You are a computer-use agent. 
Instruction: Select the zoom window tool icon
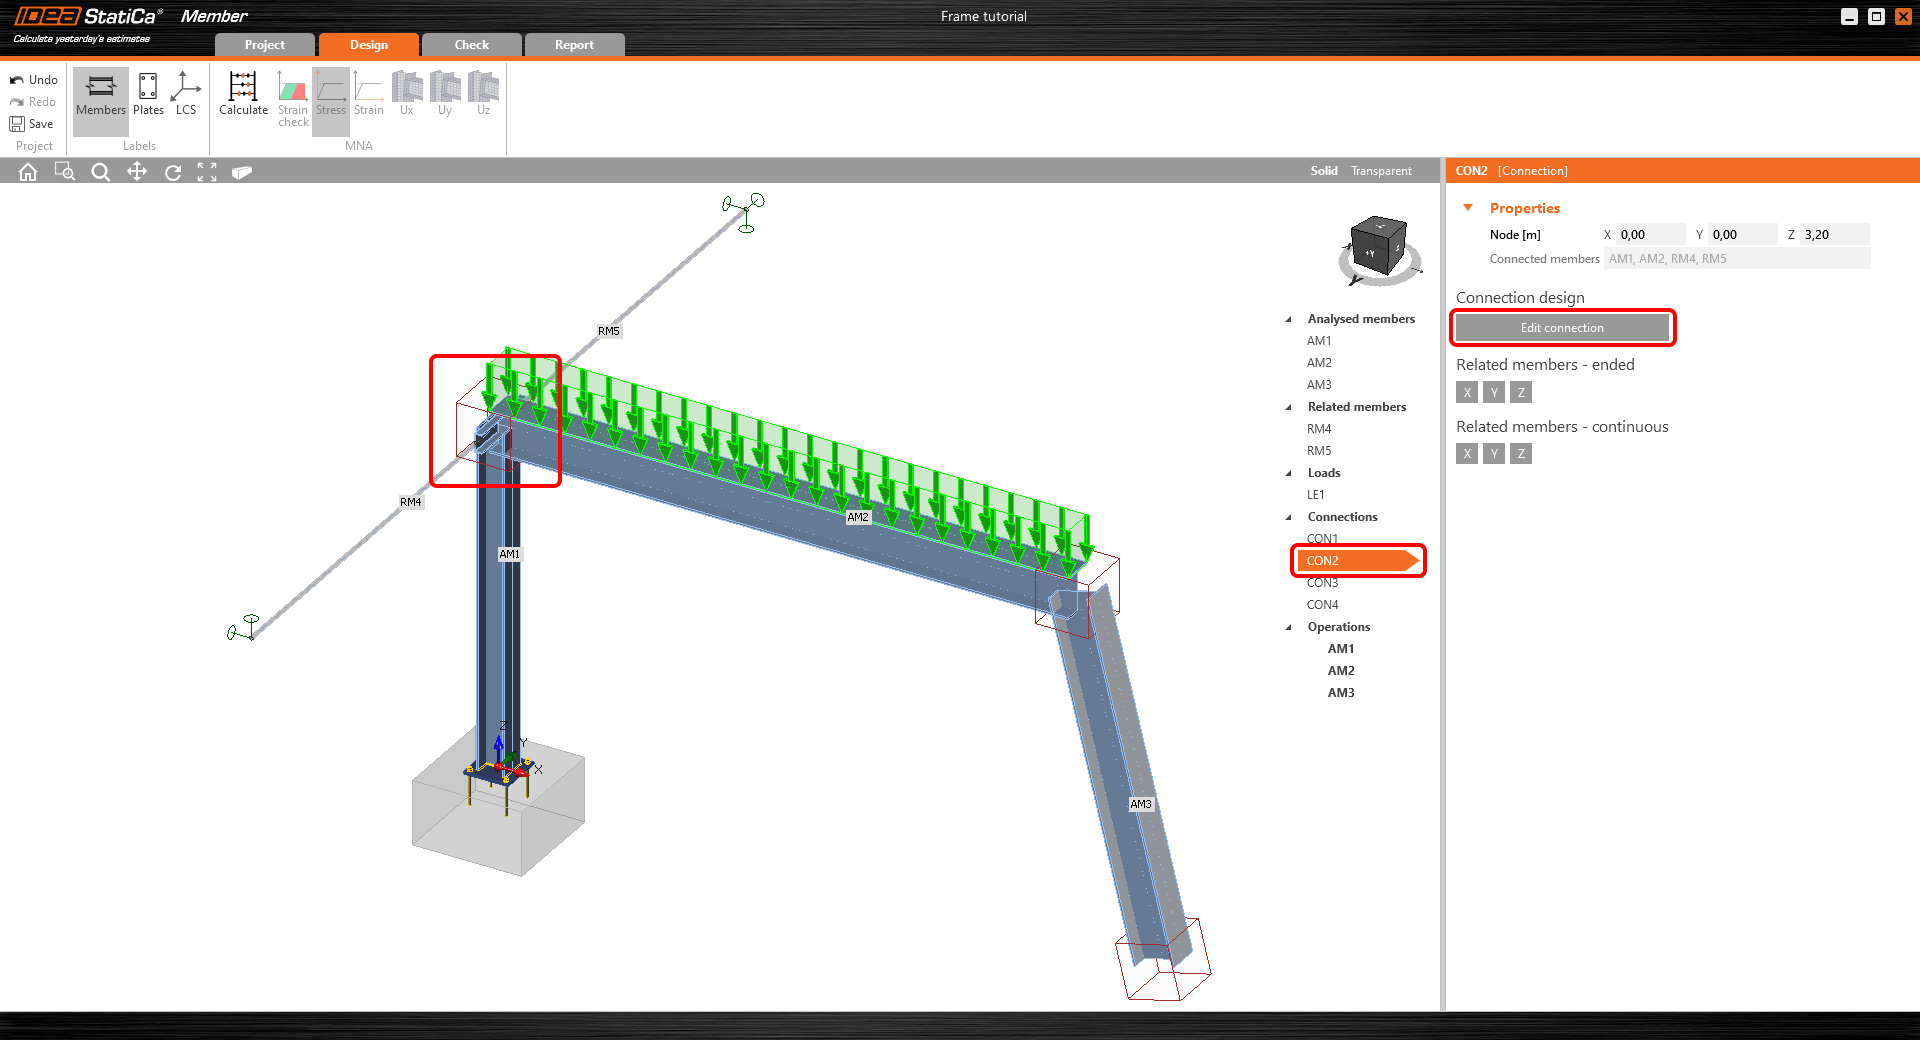(64, 172)
